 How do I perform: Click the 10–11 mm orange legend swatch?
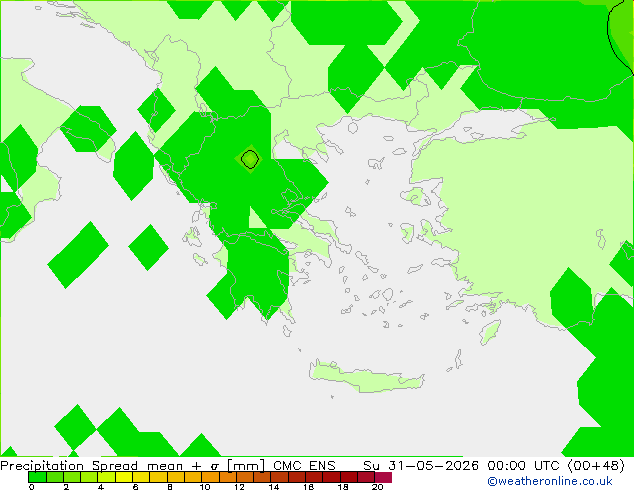point(210,477)
